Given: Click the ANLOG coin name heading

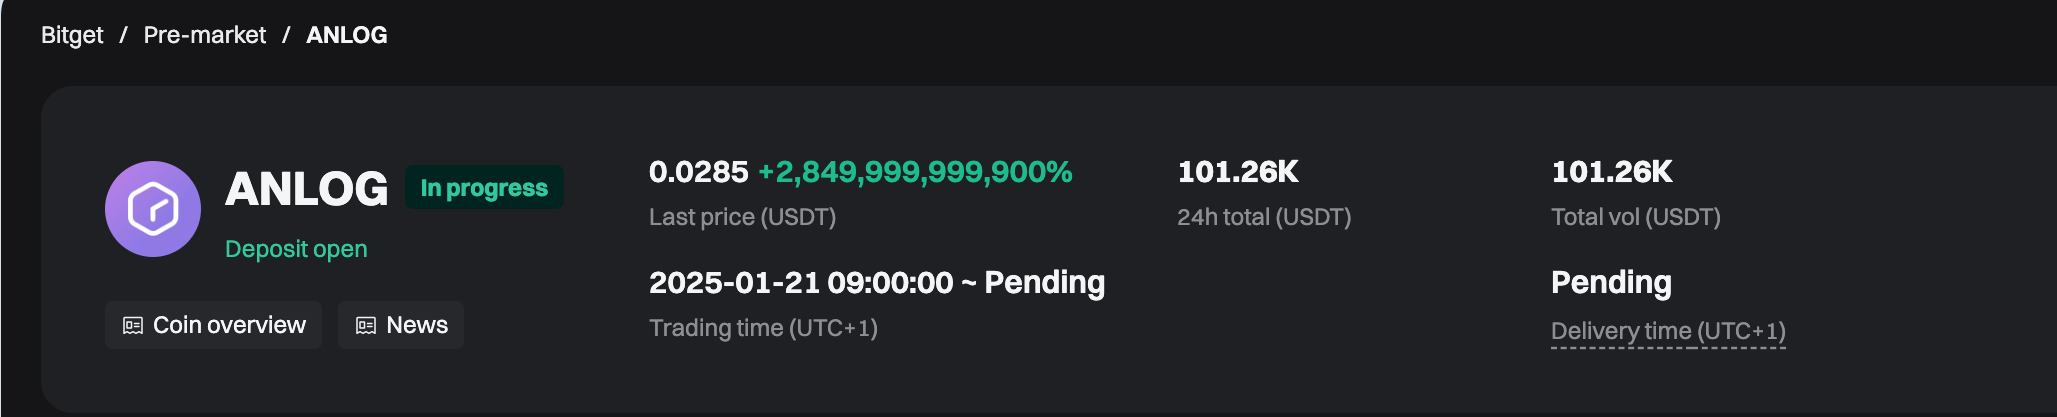Looking at the screenshot, I should coord(306,189).
